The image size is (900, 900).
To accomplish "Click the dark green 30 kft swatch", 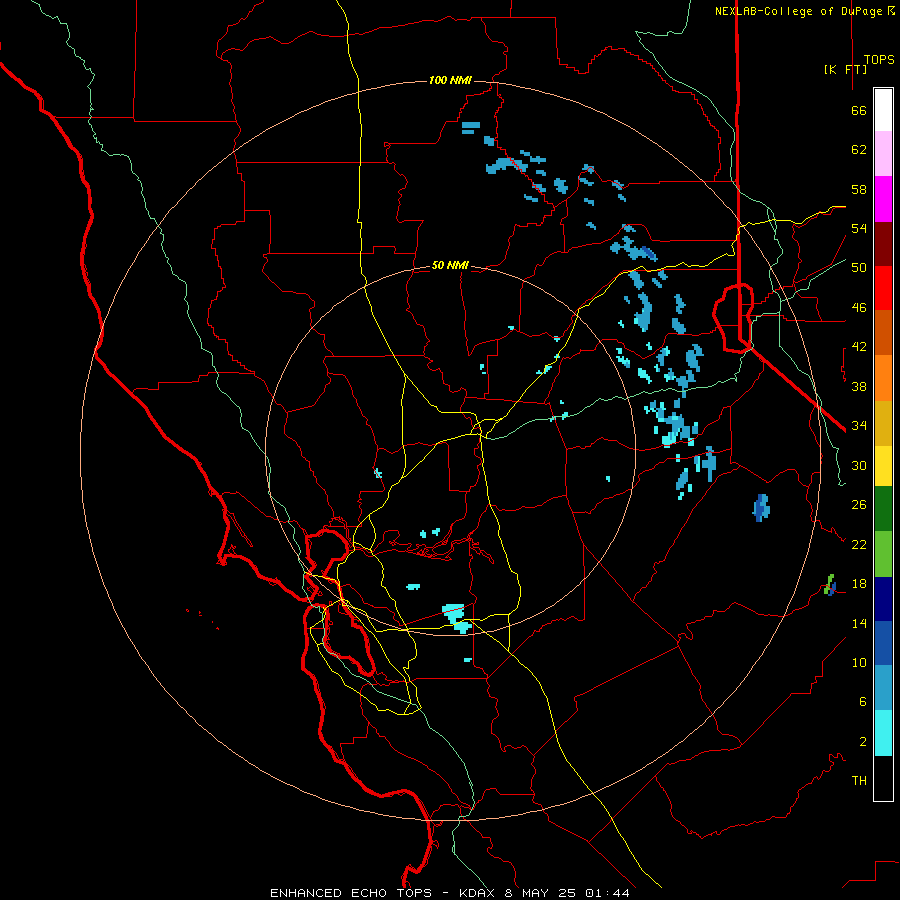I will pos(883,509).
